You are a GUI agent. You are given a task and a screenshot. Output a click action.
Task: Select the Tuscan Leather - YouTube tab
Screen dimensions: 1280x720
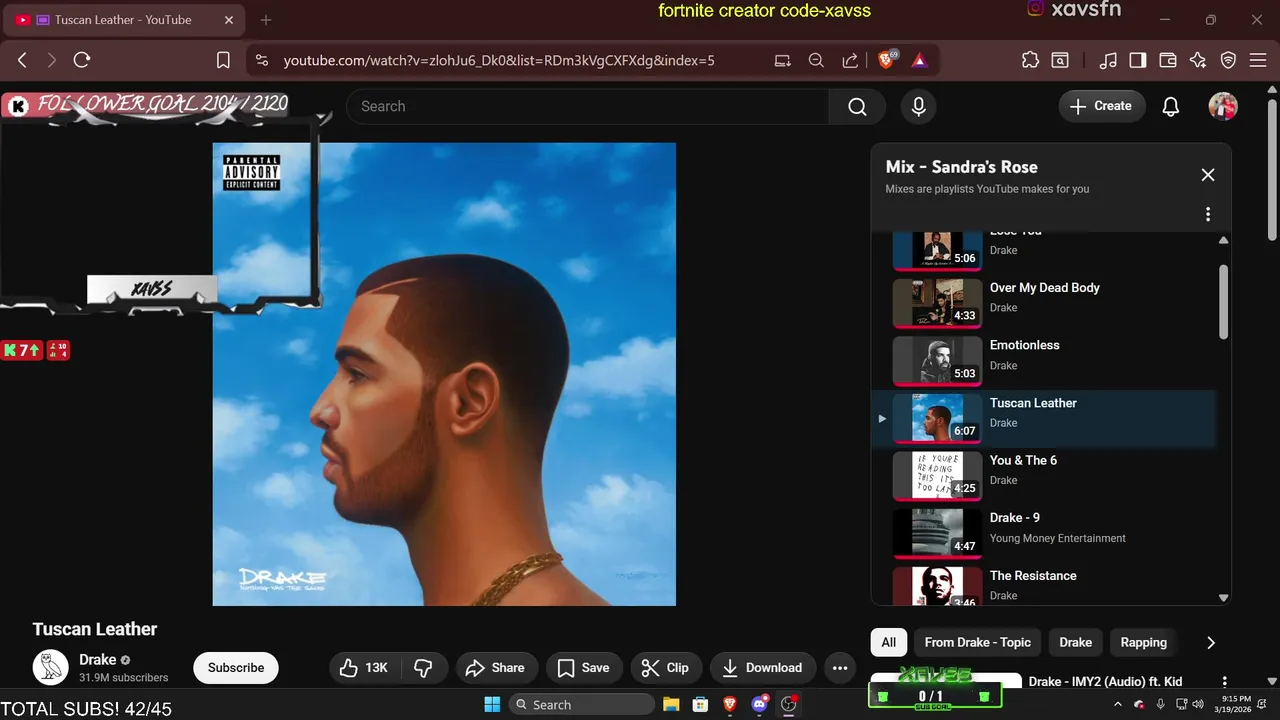click(x=123, y=20)
